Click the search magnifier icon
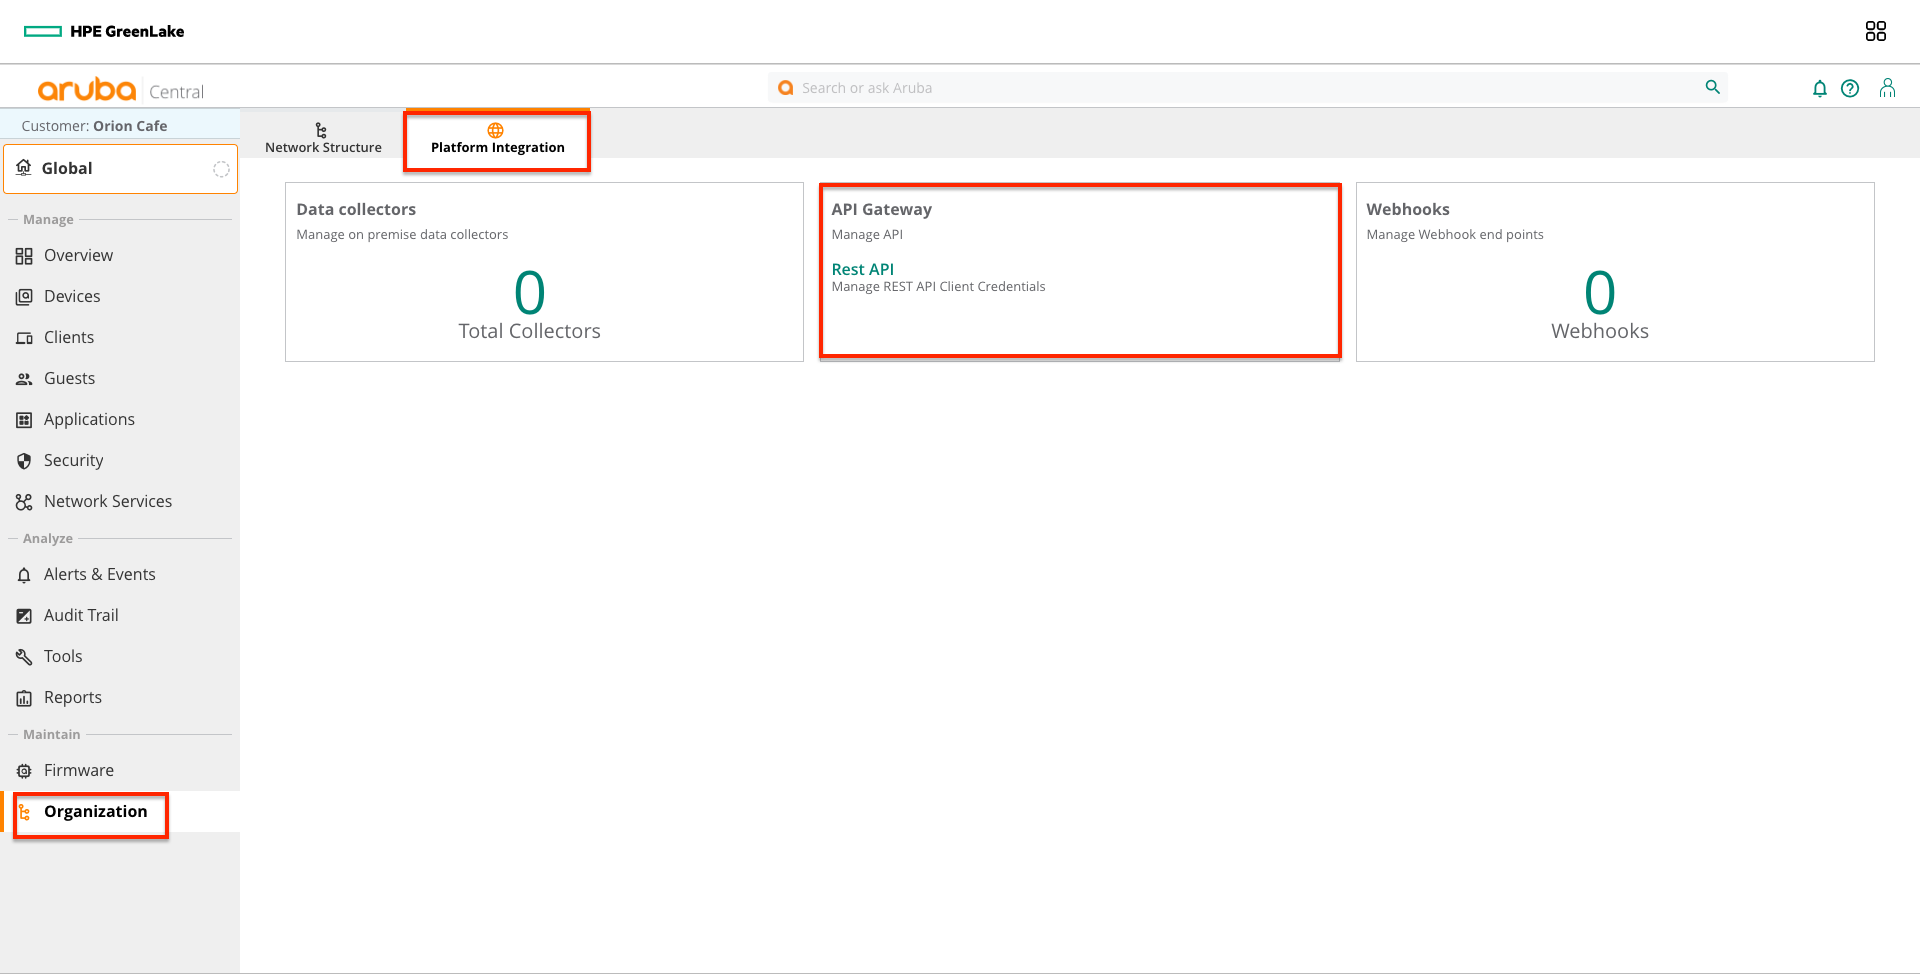This screenshot has height=974, width=1920. (x=1712, y=87)
